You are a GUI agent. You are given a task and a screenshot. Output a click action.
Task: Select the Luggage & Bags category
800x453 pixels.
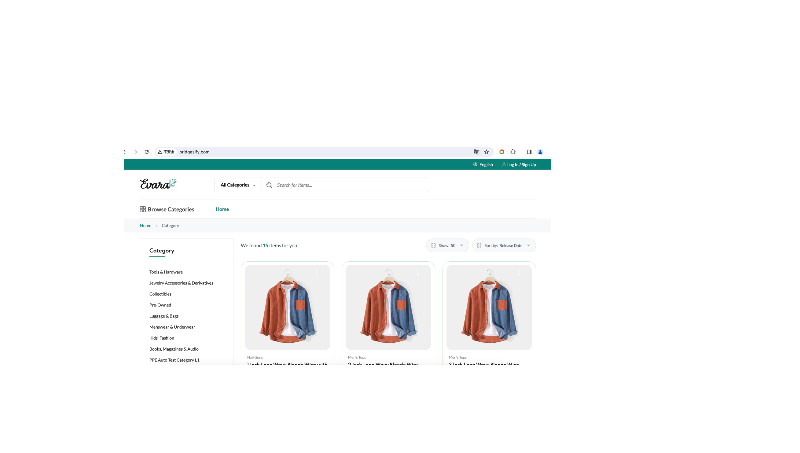point(164,316)
